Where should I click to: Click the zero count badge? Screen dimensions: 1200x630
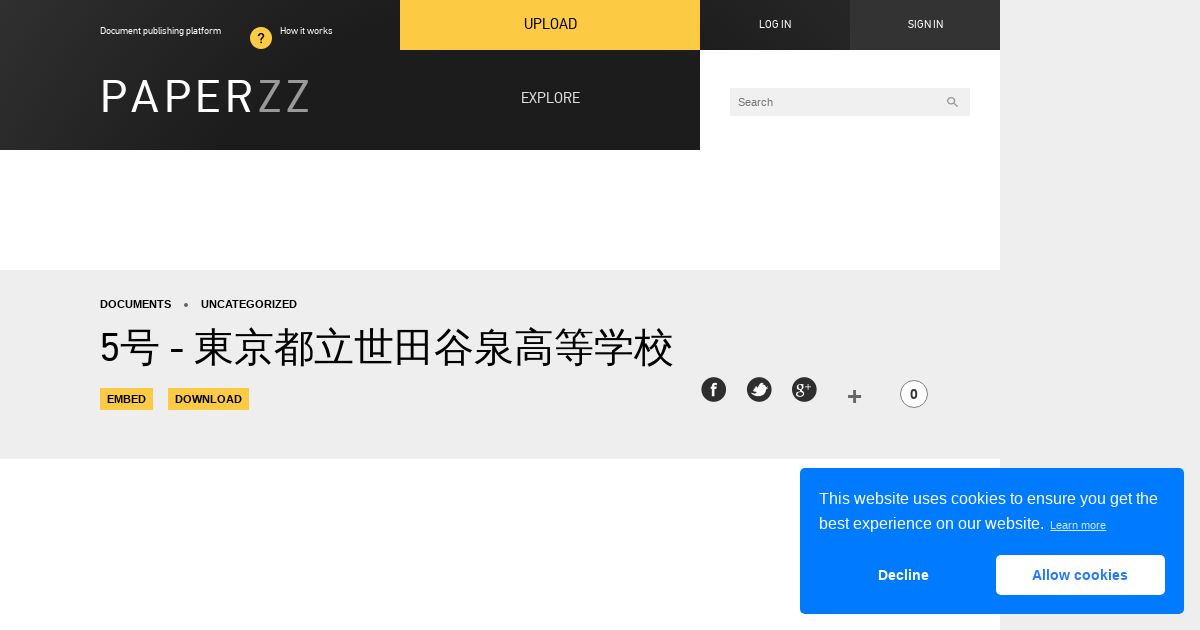point(914,394)
